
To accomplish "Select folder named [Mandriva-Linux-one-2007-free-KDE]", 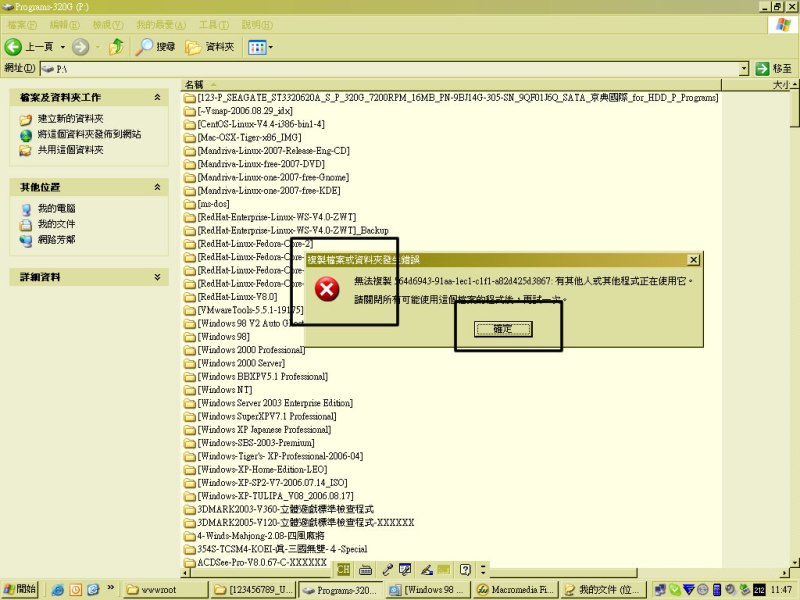I will coord(269,190).
